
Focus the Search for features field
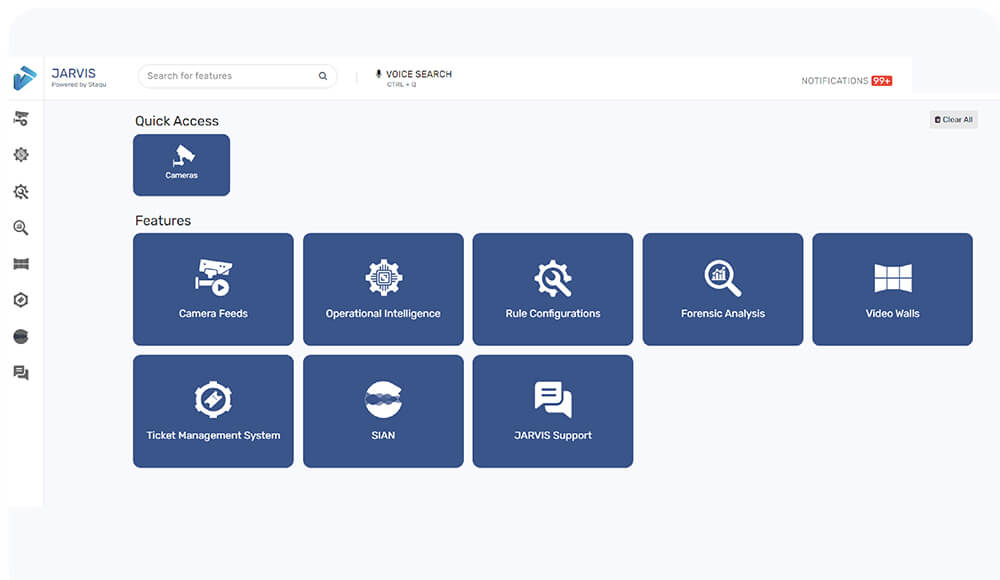(237, 76)
